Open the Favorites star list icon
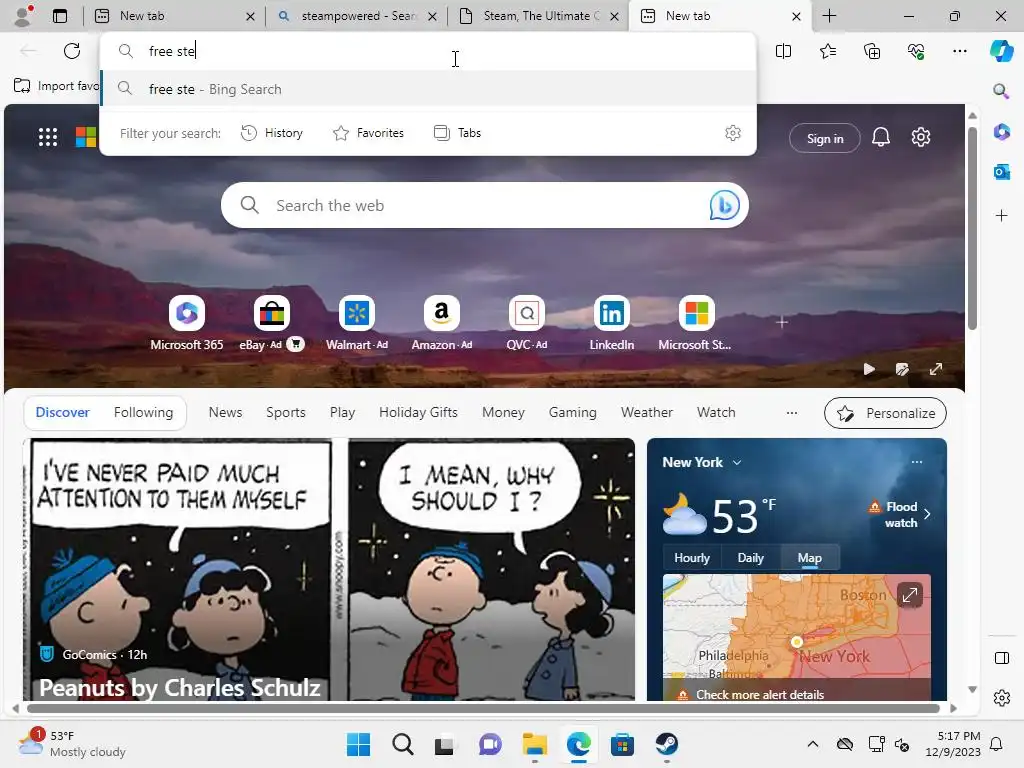Image resolution: width=1024 pixels, height=768 pixels. [827, 51]
